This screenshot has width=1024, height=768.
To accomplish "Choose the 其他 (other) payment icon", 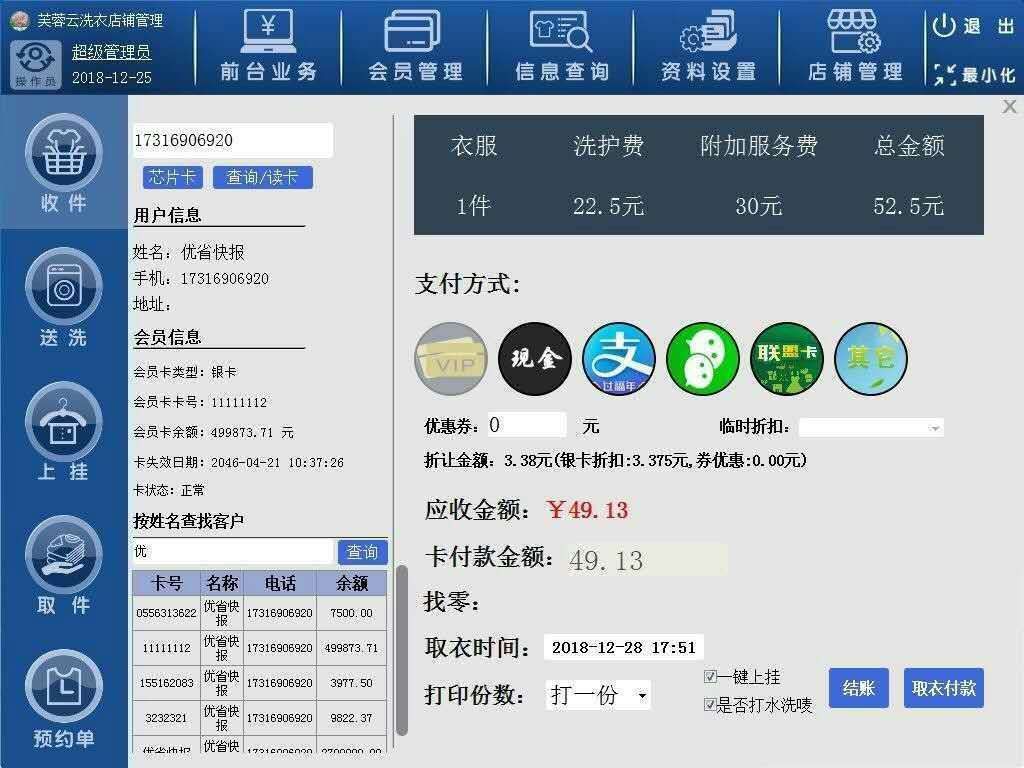I will tap(871, 359).
